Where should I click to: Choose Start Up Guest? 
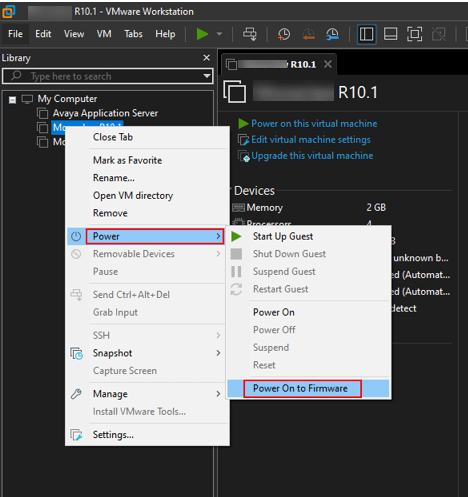coord(283,236)
